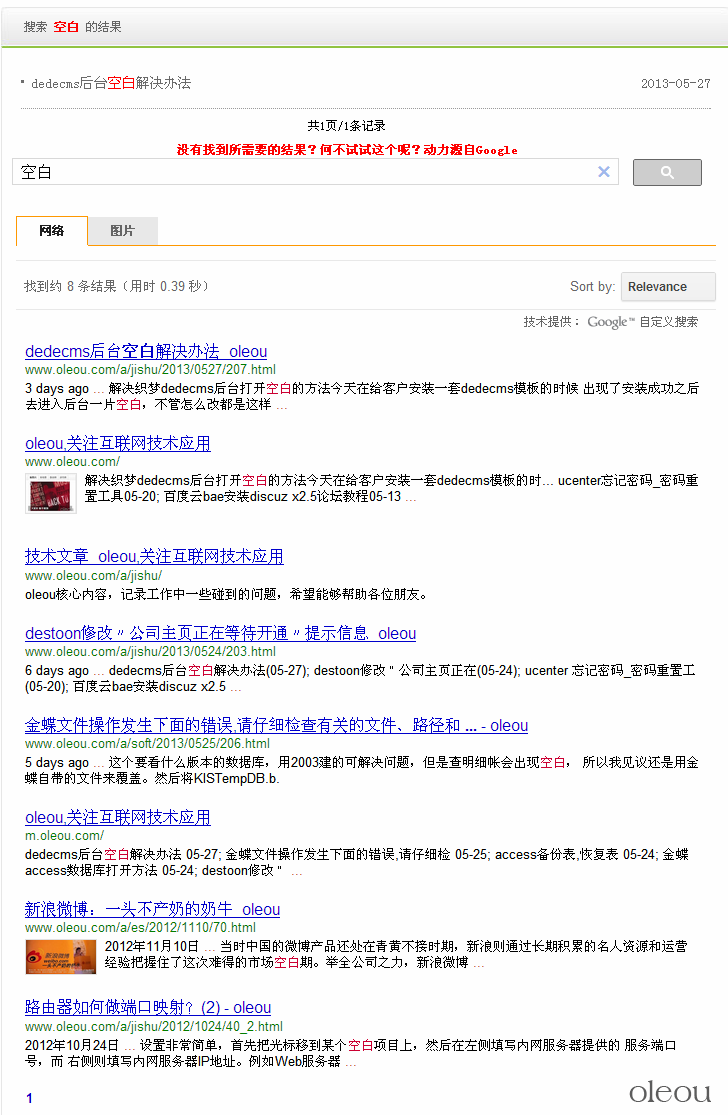
Task: Click the 技术提供: label
Action: click(552, 322)
